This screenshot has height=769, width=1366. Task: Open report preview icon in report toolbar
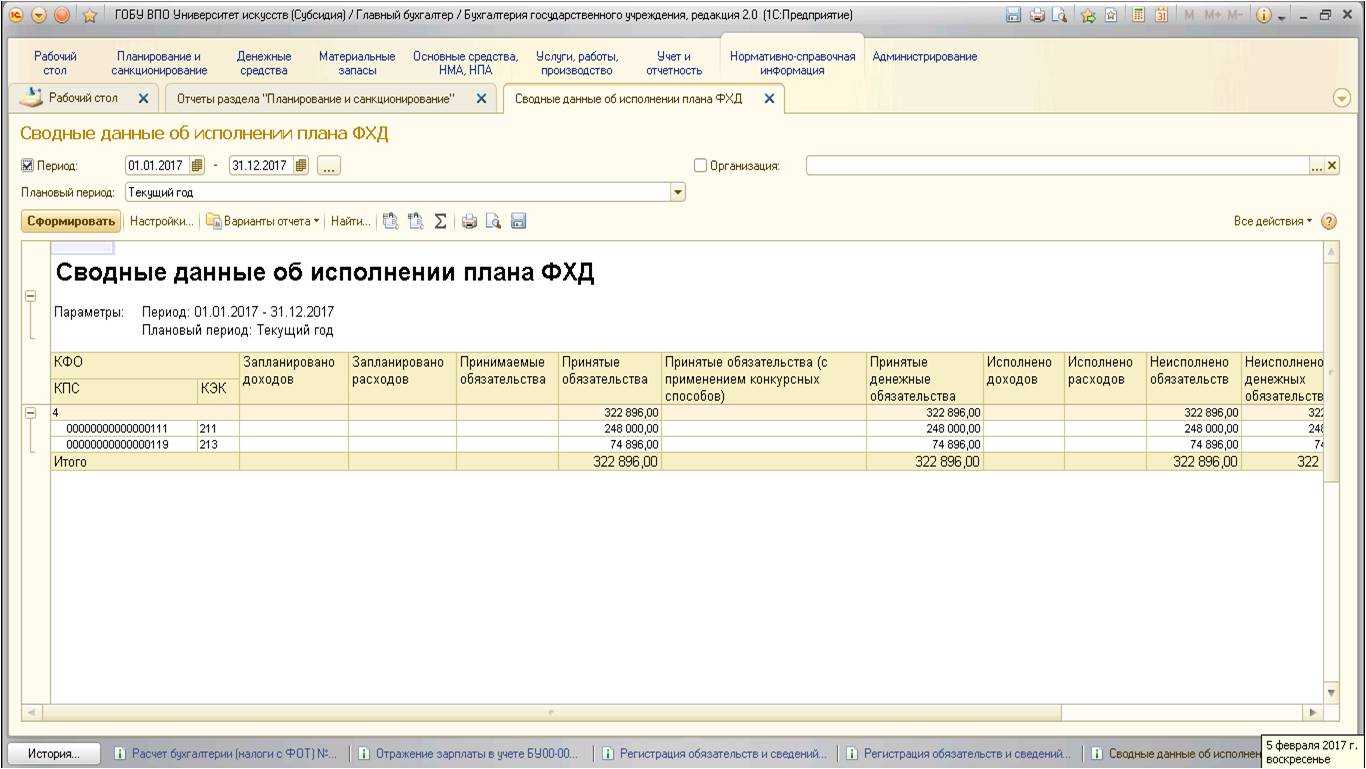[493, 221]
